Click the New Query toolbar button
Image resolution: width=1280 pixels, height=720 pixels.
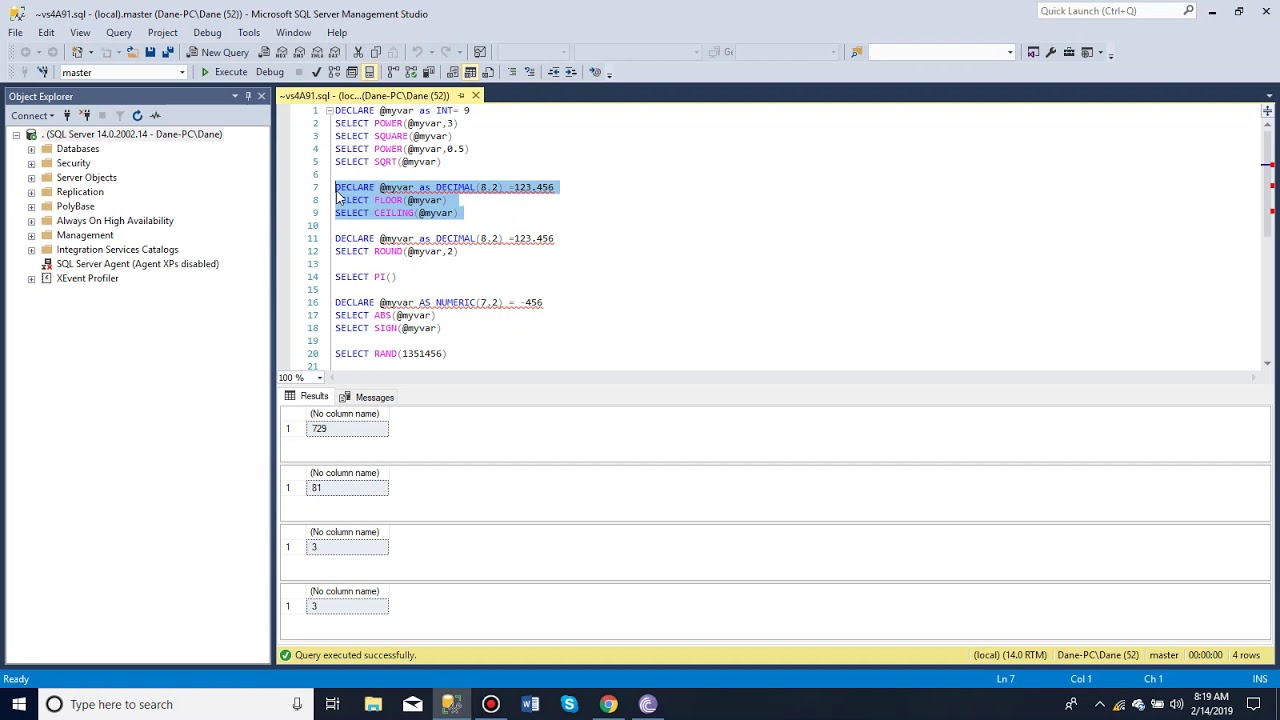[x=218, y=52]
